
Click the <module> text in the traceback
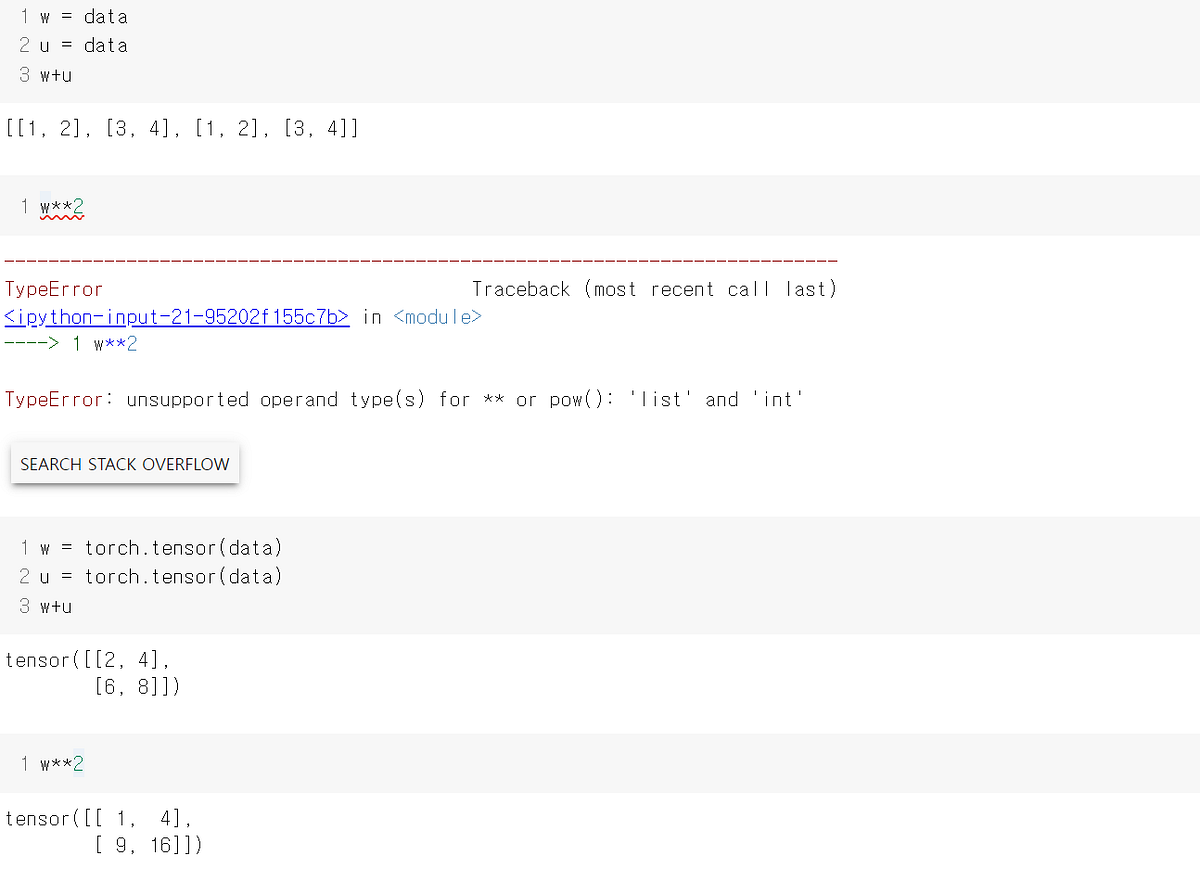438,317
